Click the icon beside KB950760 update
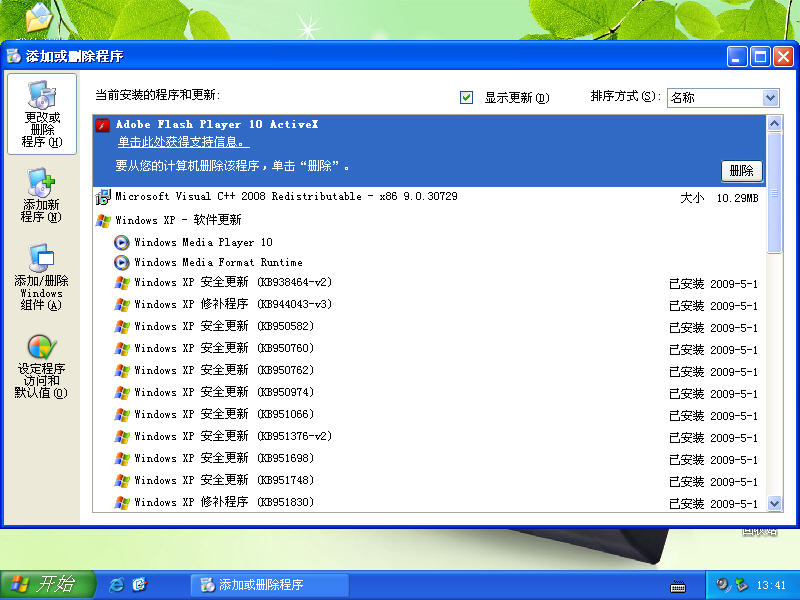 (122, 348)
